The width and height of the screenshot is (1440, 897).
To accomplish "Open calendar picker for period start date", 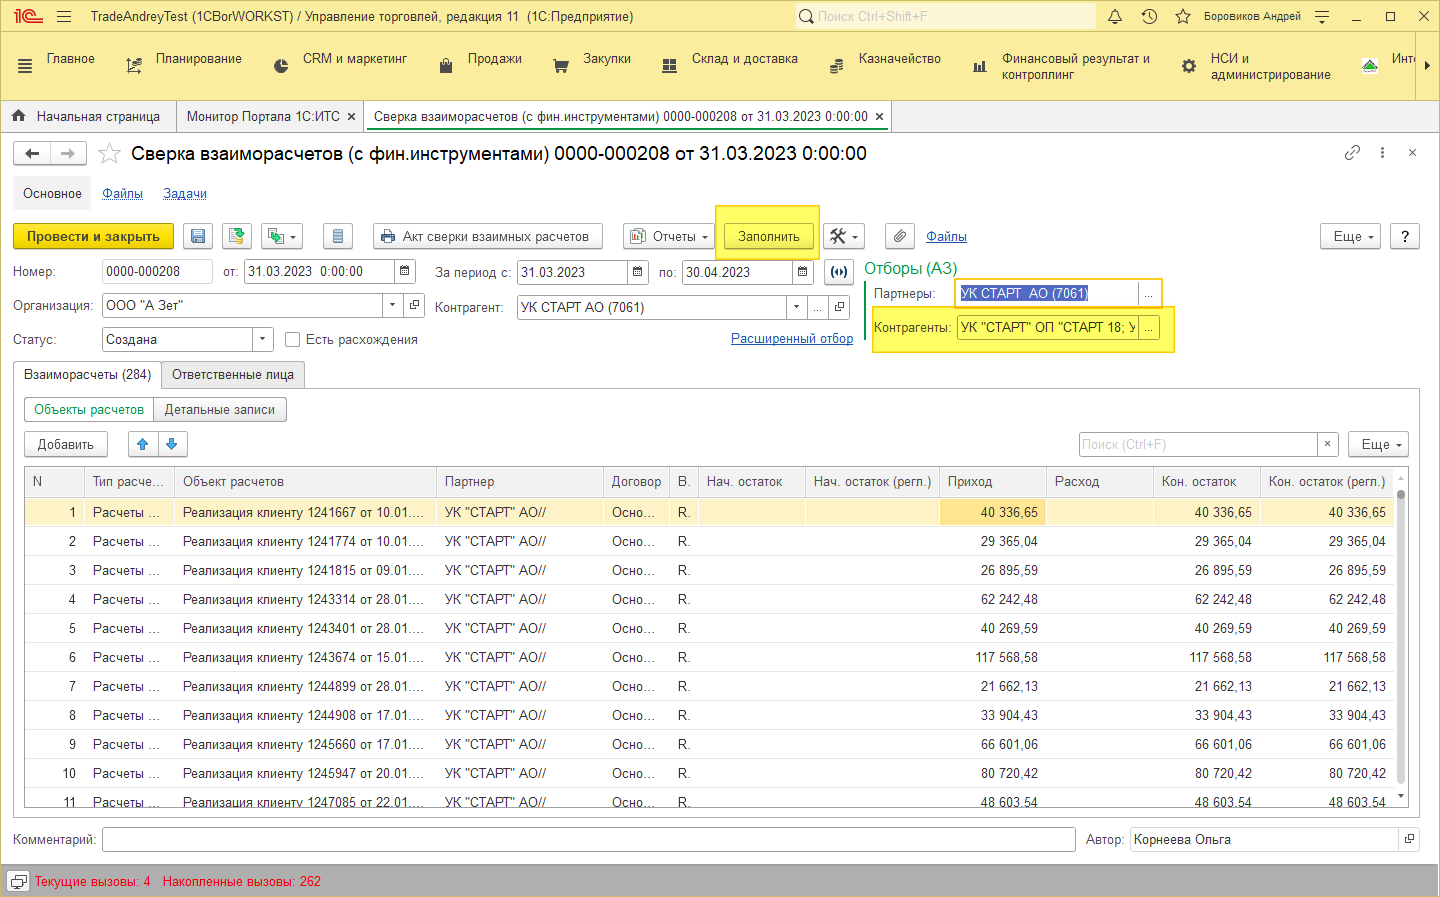I will point(638,272).
